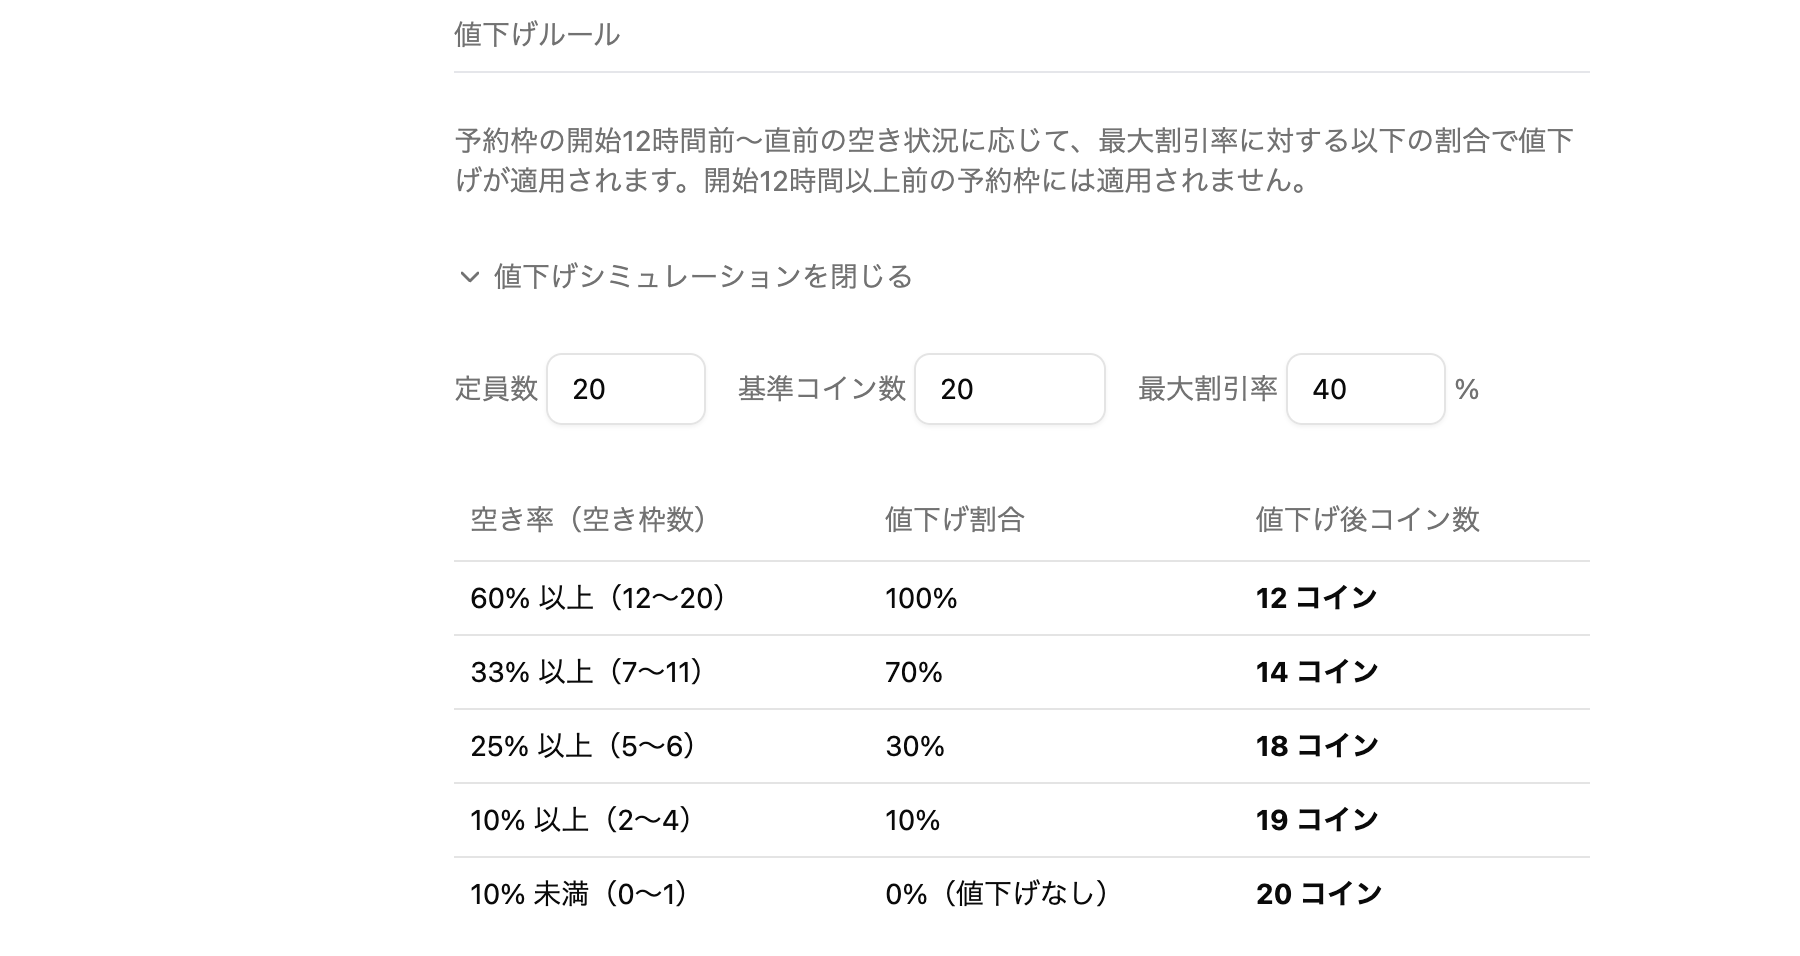1800x956 pixels.
Task: Click the 値下げ後コイン数 column header
Action: tap(1367, 520)
